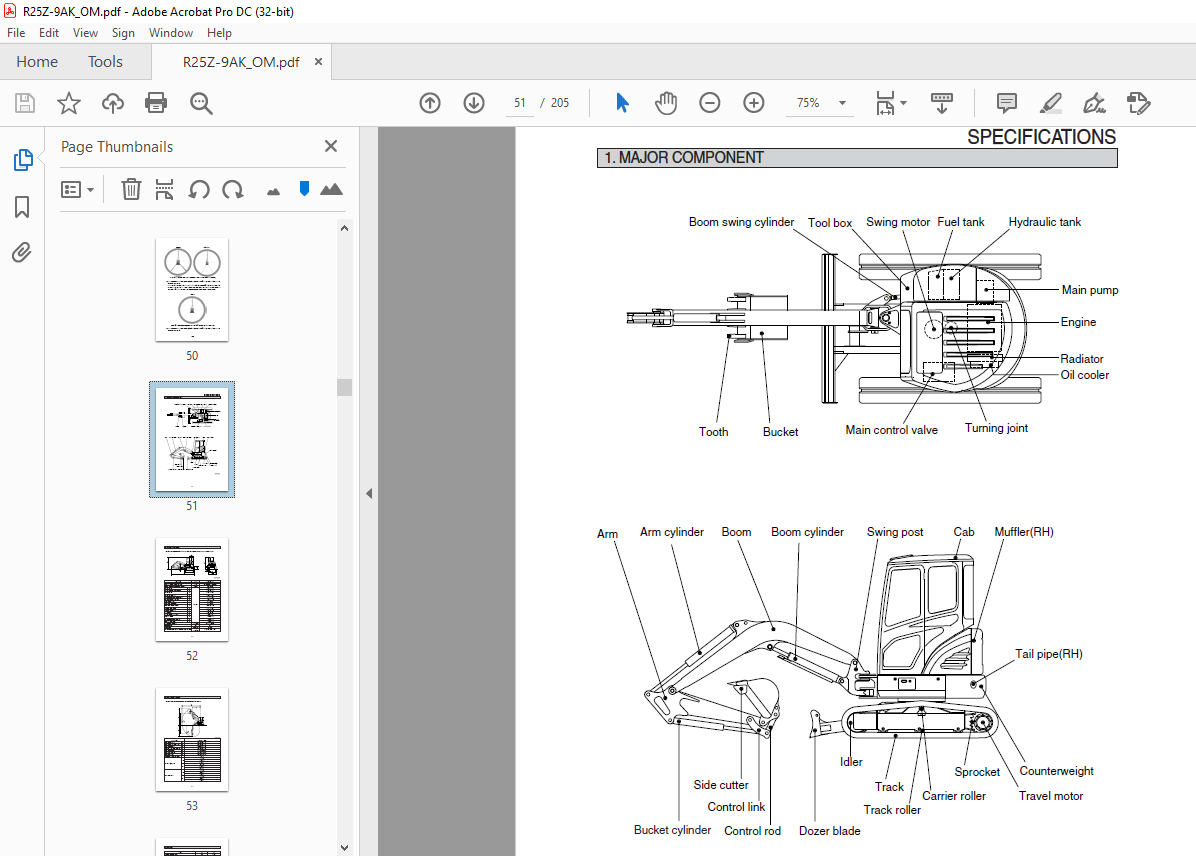Click the 'Counterweight' diagram label
Screen dimensions: 1196x856
click(x=1056, y=771)
